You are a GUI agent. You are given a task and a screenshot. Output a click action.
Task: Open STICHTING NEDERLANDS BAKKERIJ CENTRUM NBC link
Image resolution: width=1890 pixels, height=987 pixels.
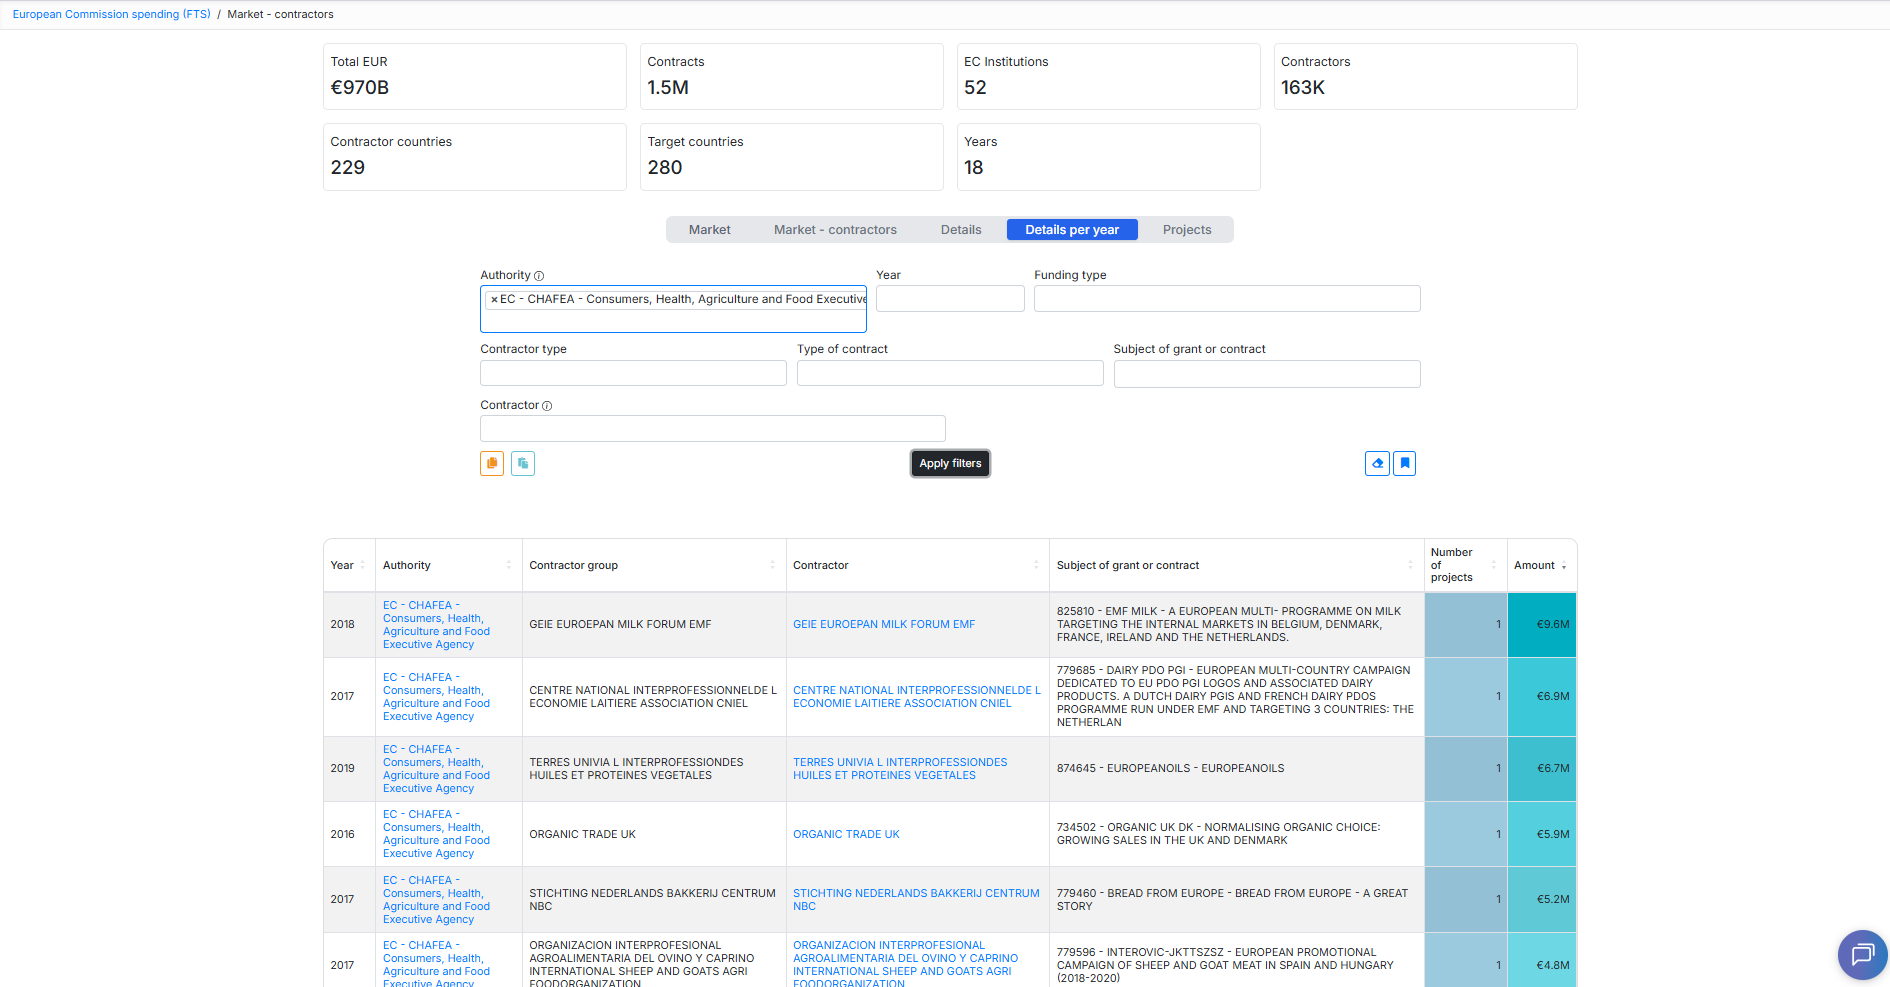tap(916, 900)
